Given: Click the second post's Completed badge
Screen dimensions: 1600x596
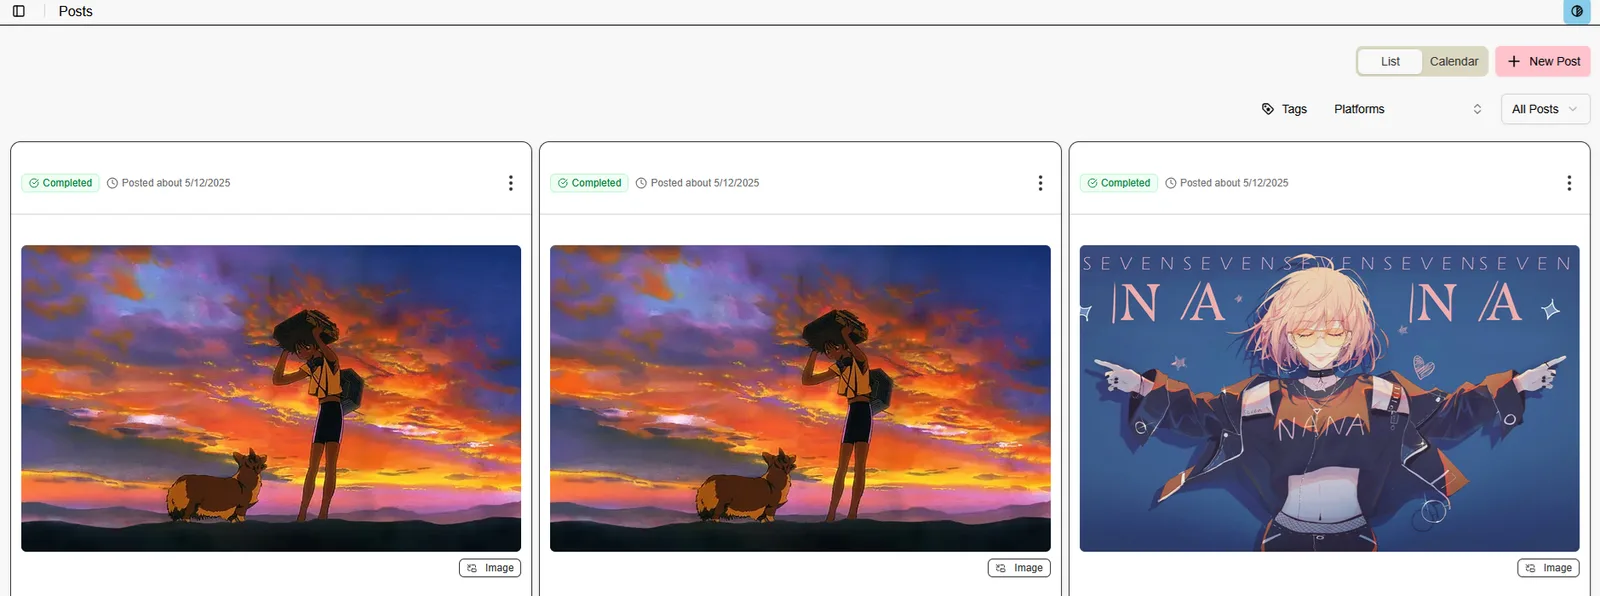Looking at the screenshot, I should coord(589,183).
